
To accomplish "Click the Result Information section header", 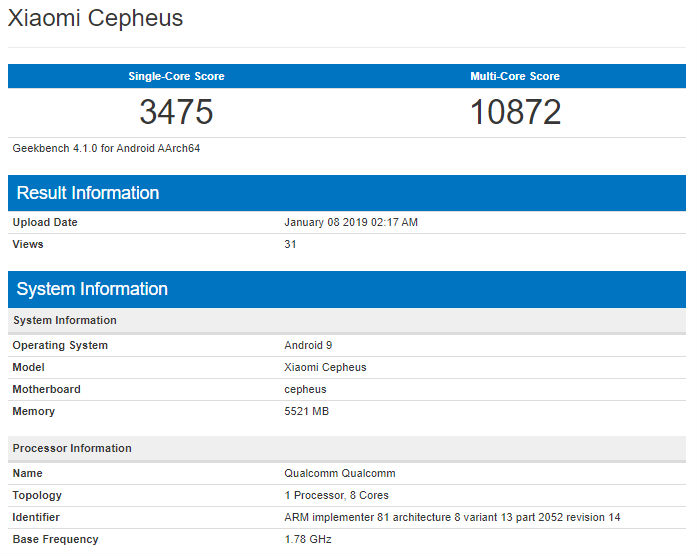I will tap(347, 193).
